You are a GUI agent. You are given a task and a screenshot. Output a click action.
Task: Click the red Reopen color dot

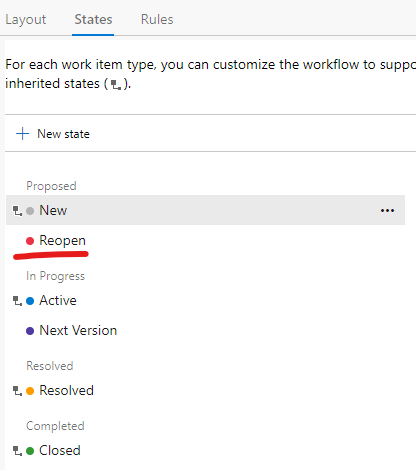pos(30,241)
